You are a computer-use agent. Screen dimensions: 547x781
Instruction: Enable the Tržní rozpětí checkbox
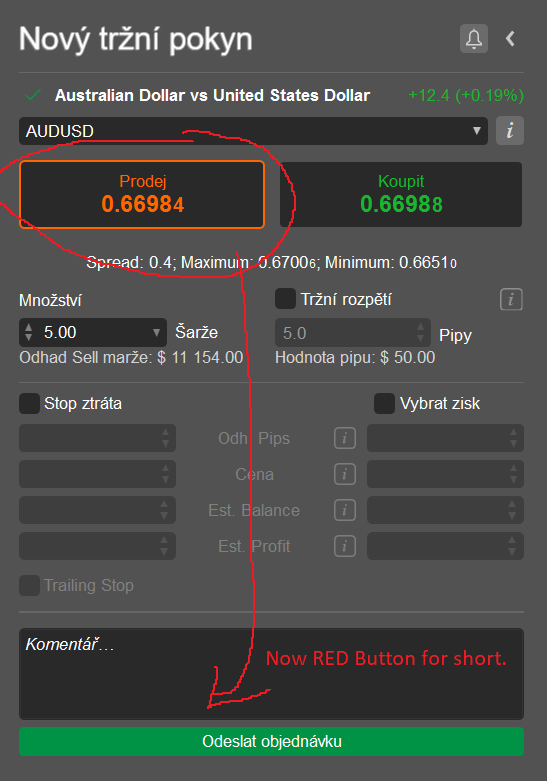(x=285, y=299)
